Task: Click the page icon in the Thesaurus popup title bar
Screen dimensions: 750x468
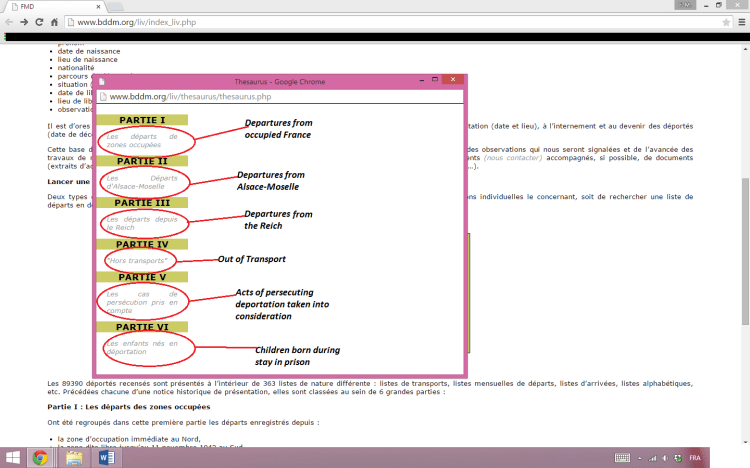Action: pos(101,82)
